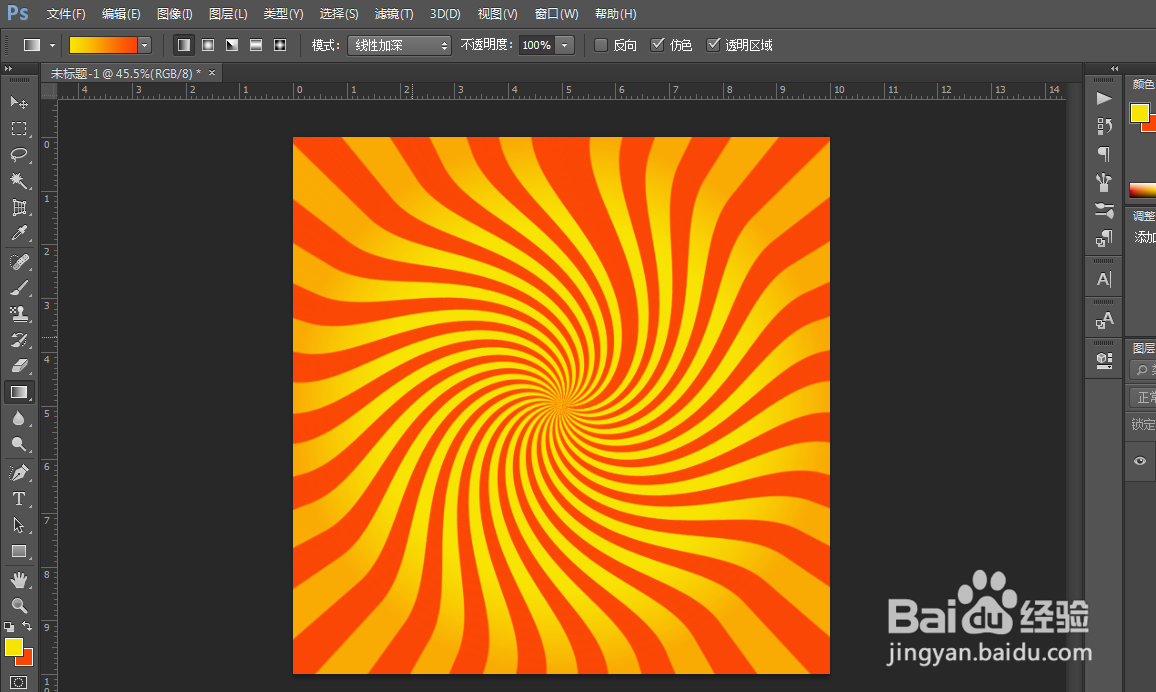Open the Actions panel play icon
This screenshot has width=1156, height=692.
pyautogui.click(x=1104, y=99)
